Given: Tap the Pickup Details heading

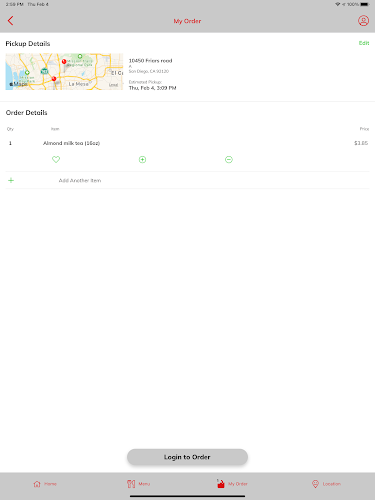Looking at the screenshot, I should [x=28, y=44].
